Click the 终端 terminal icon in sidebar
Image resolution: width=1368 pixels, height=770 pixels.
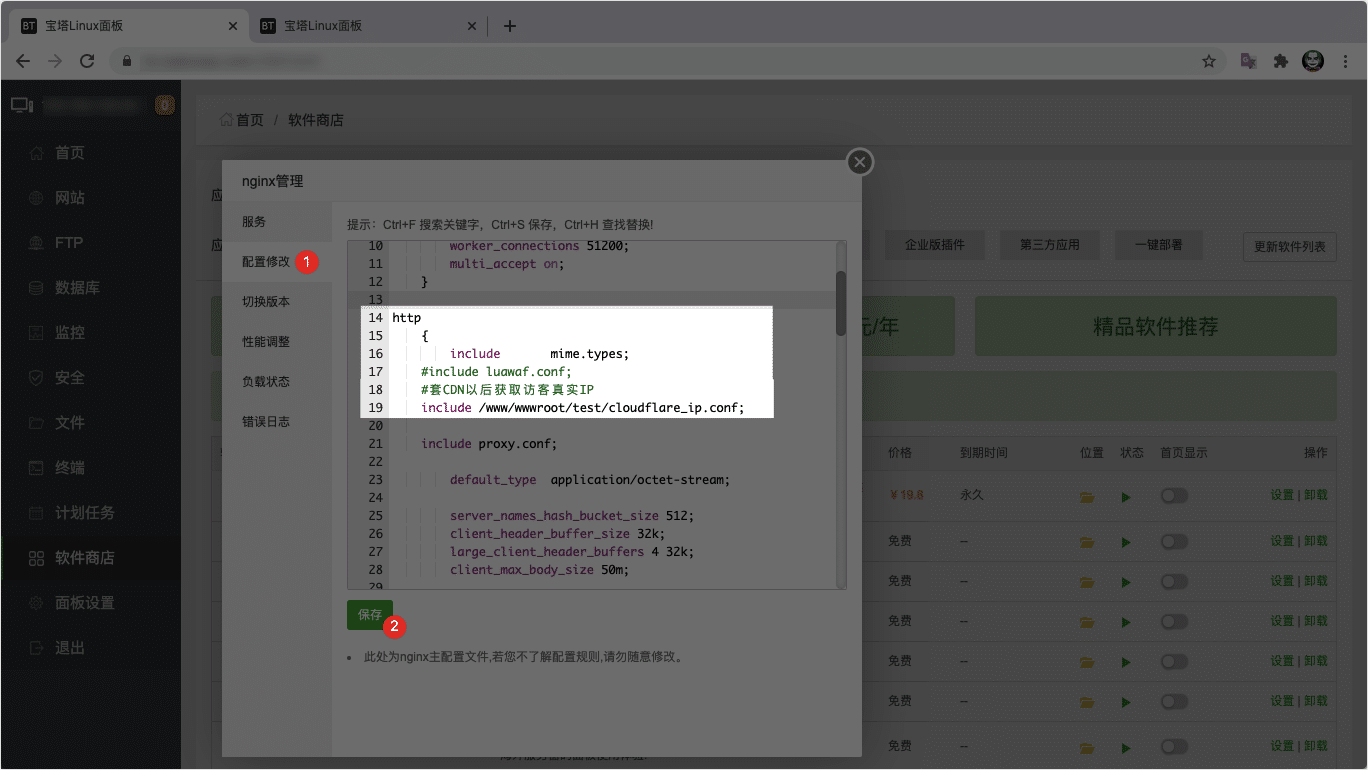(x=36, y=468)
